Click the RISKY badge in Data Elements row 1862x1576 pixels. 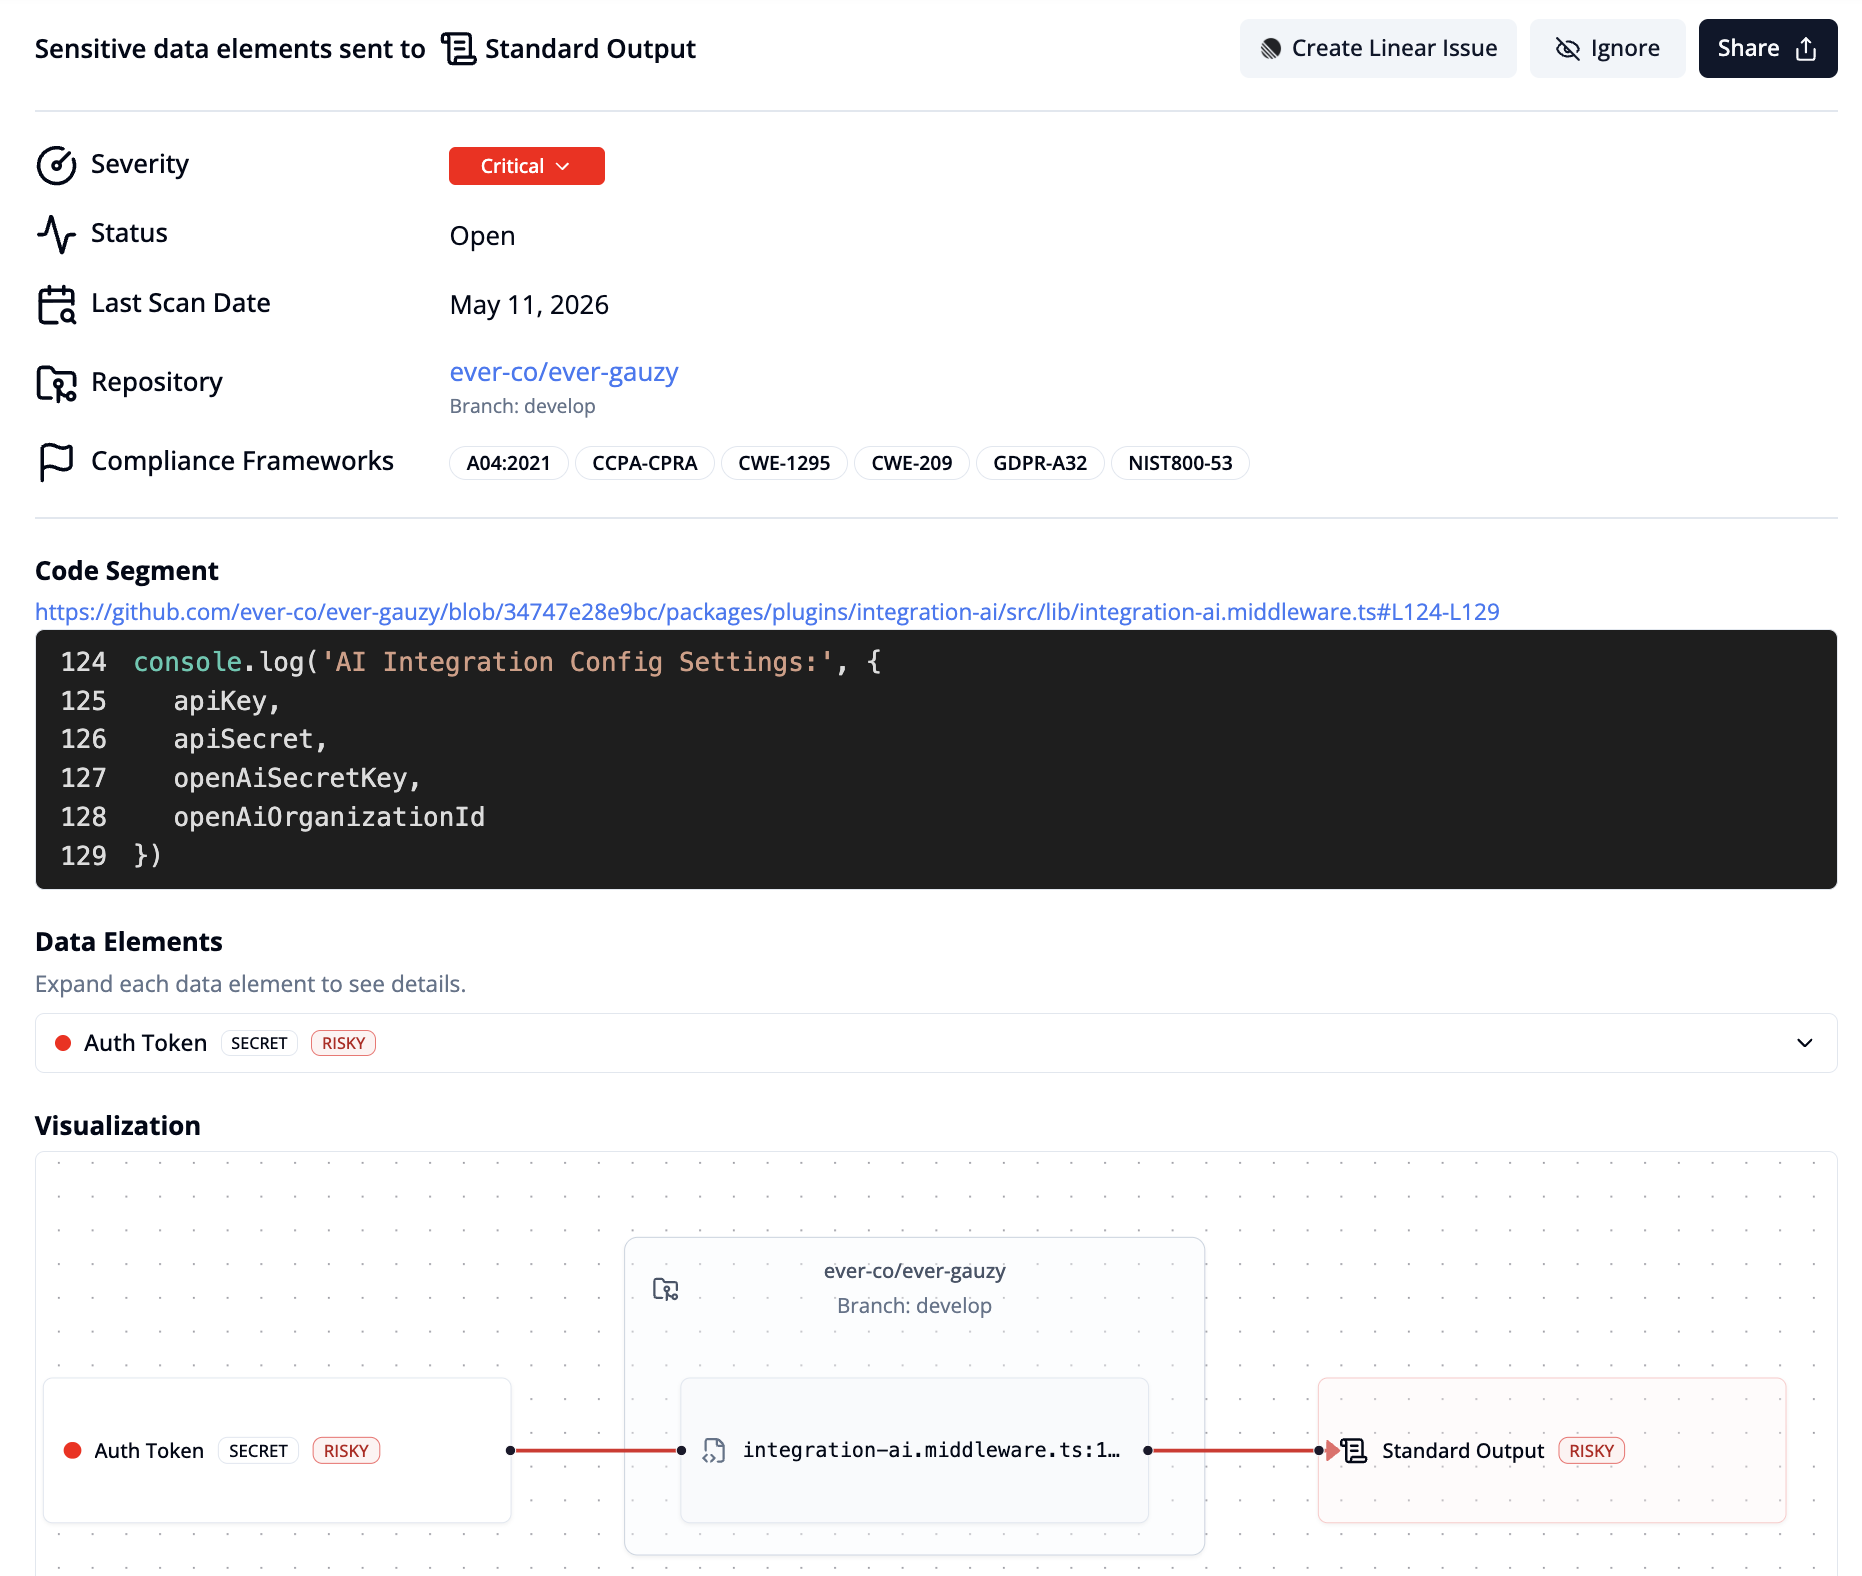pyautogui.click(x=343, y=1043)
